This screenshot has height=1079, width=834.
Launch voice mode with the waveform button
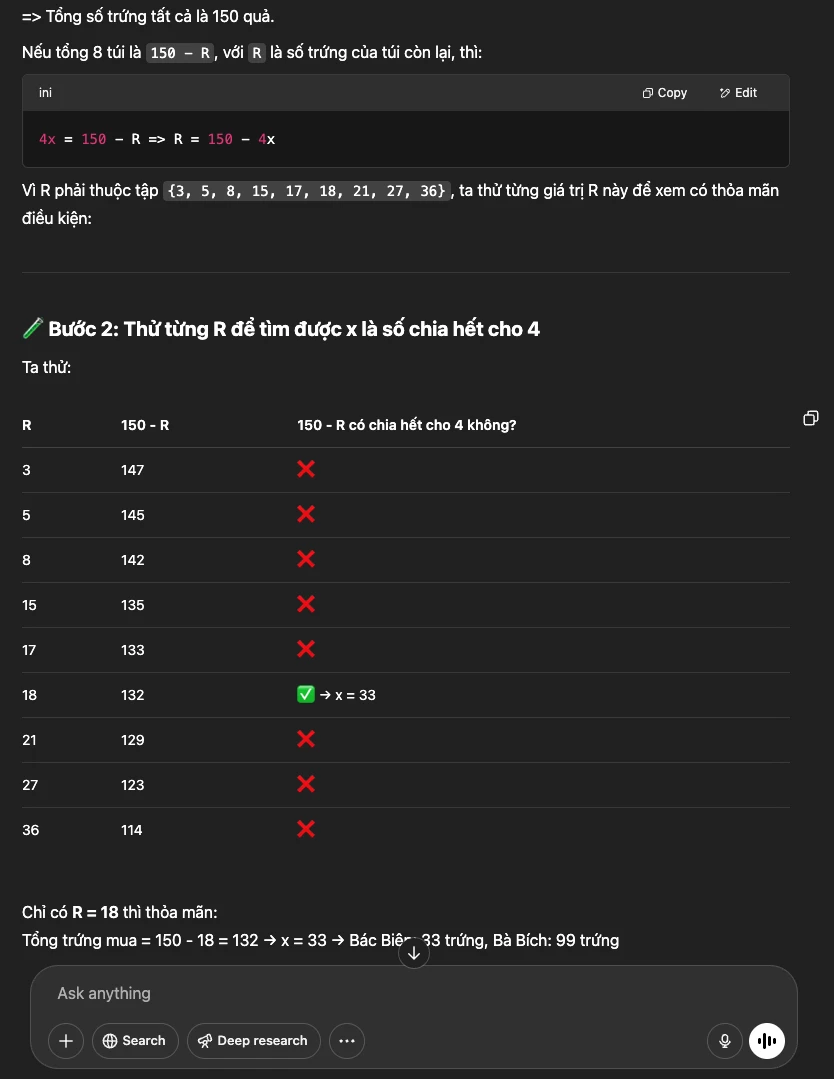[767, 1041]
